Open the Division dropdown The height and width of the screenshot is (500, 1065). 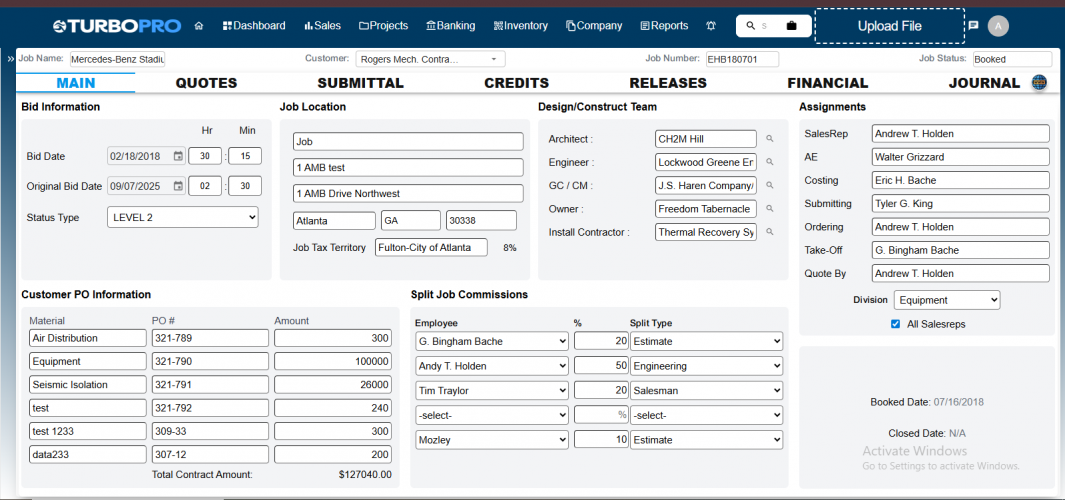coord(947,300)
